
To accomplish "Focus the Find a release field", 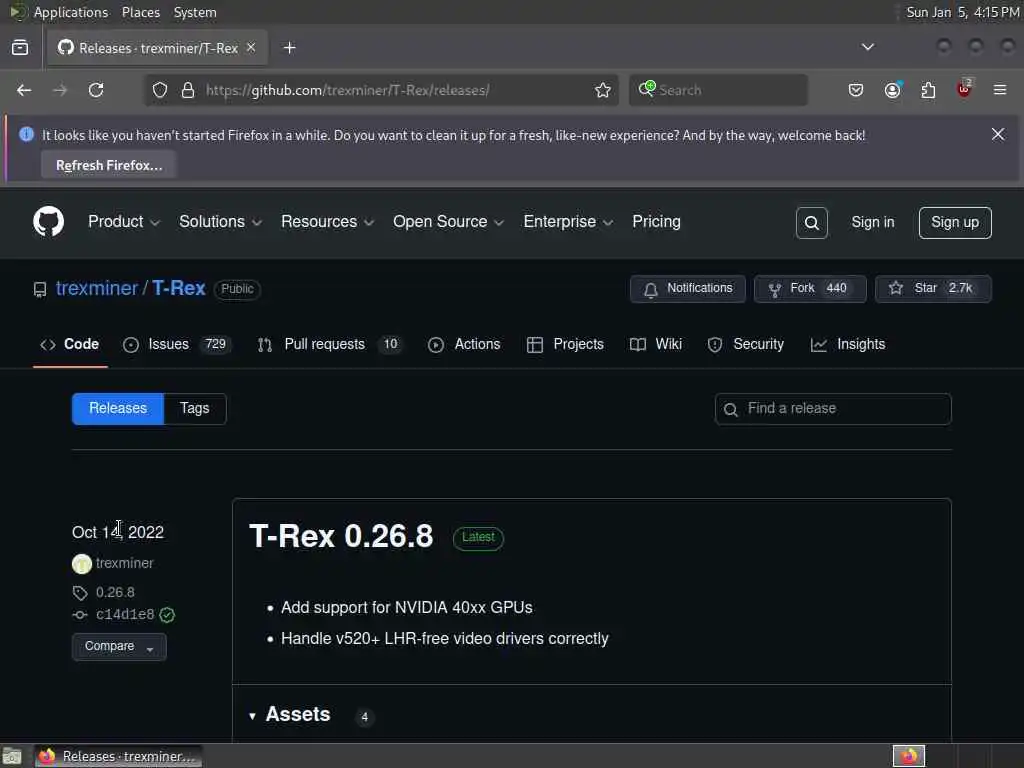I will tap(833, 409).
